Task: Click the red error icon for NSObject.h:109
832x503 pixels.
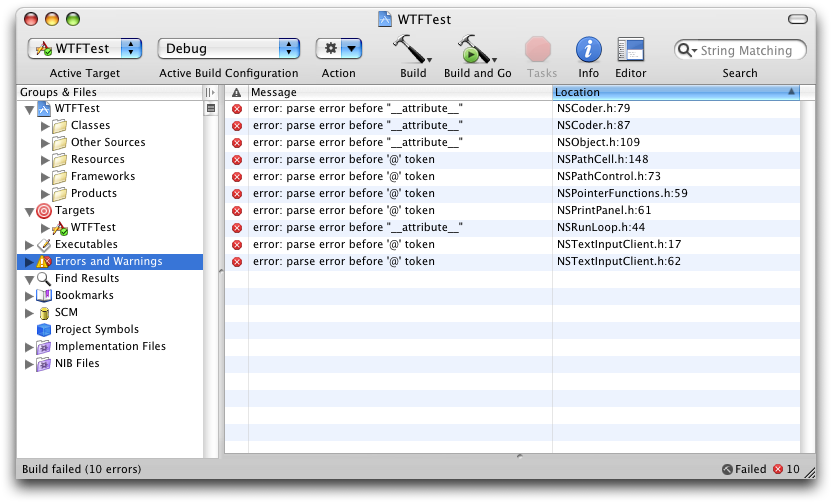Action: [x=237, y=143]
